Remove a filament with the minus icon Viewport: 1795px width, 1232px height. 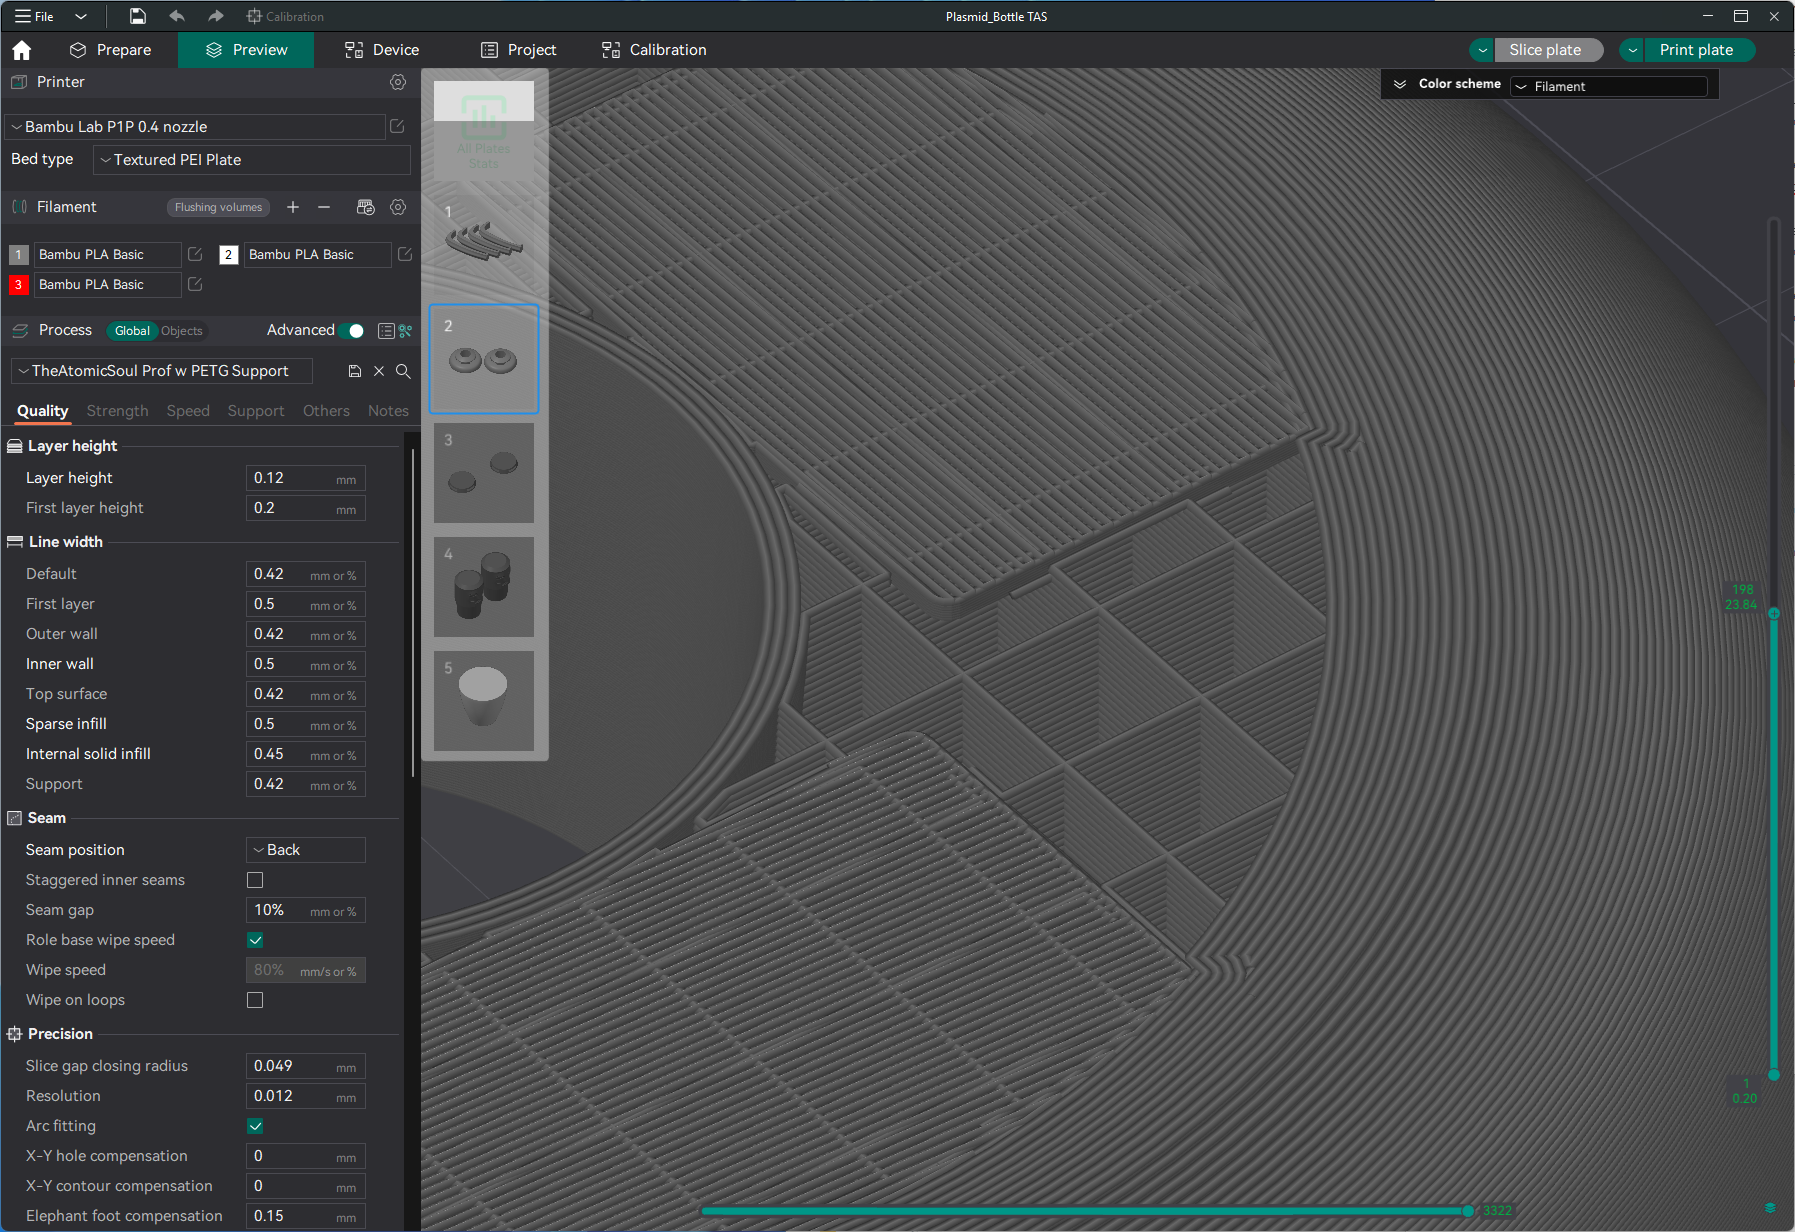tap(323, 207)
